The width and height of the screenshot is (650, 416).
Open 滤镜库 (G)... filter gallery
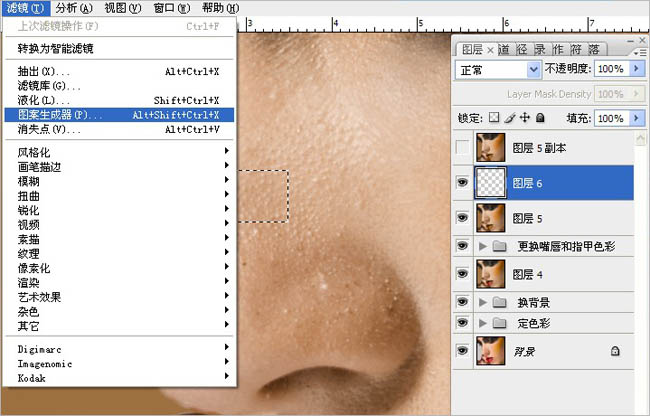pyautogui.click(x=119, y=86)
